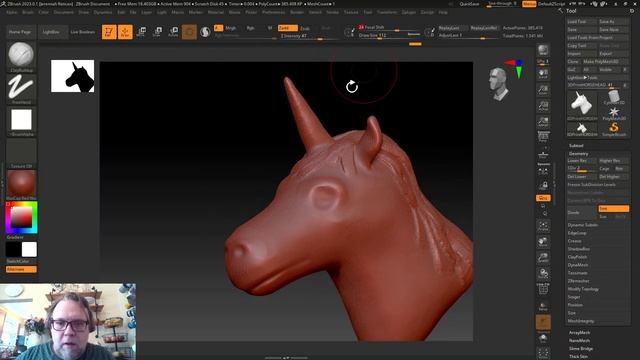Image resolution: width=640 pixels, height=360 pixels.
Task: Select the PolyMesh3D star tool
Action: tap(613, 113)
